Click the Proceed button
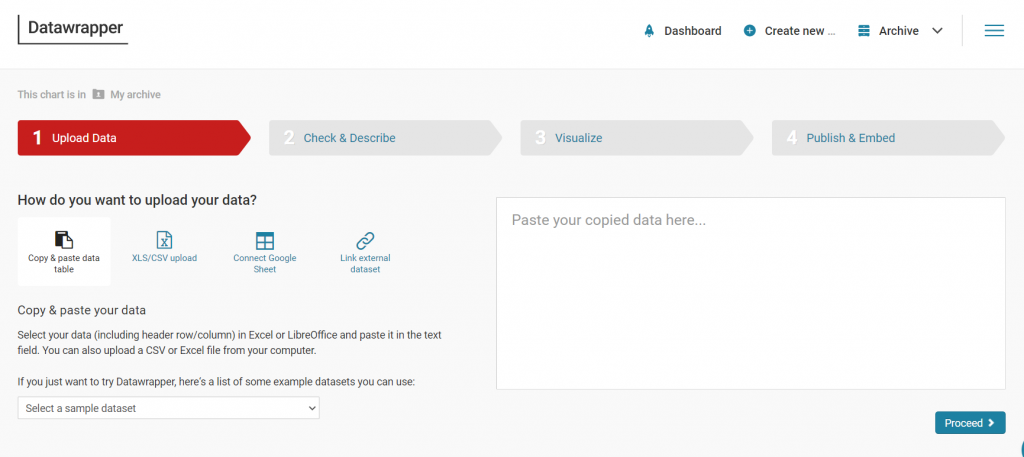This screenshot has width=1024, height=457. (970, 422)
